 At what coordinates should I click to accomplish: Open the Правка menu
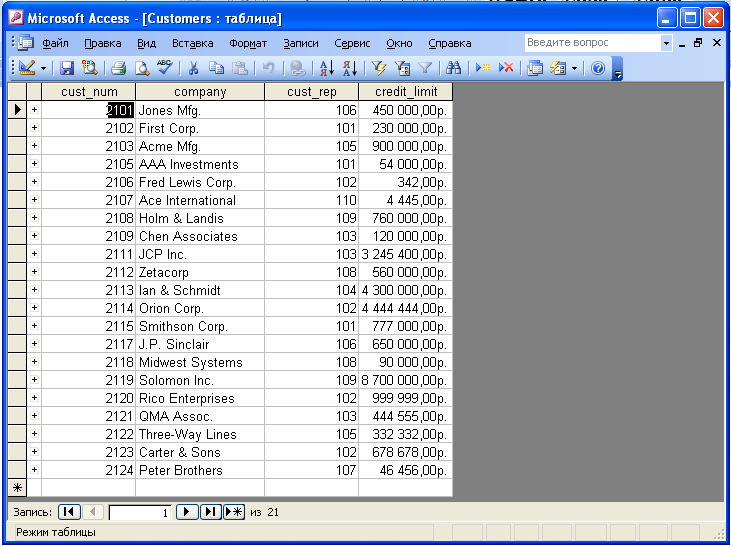(103, 43)
